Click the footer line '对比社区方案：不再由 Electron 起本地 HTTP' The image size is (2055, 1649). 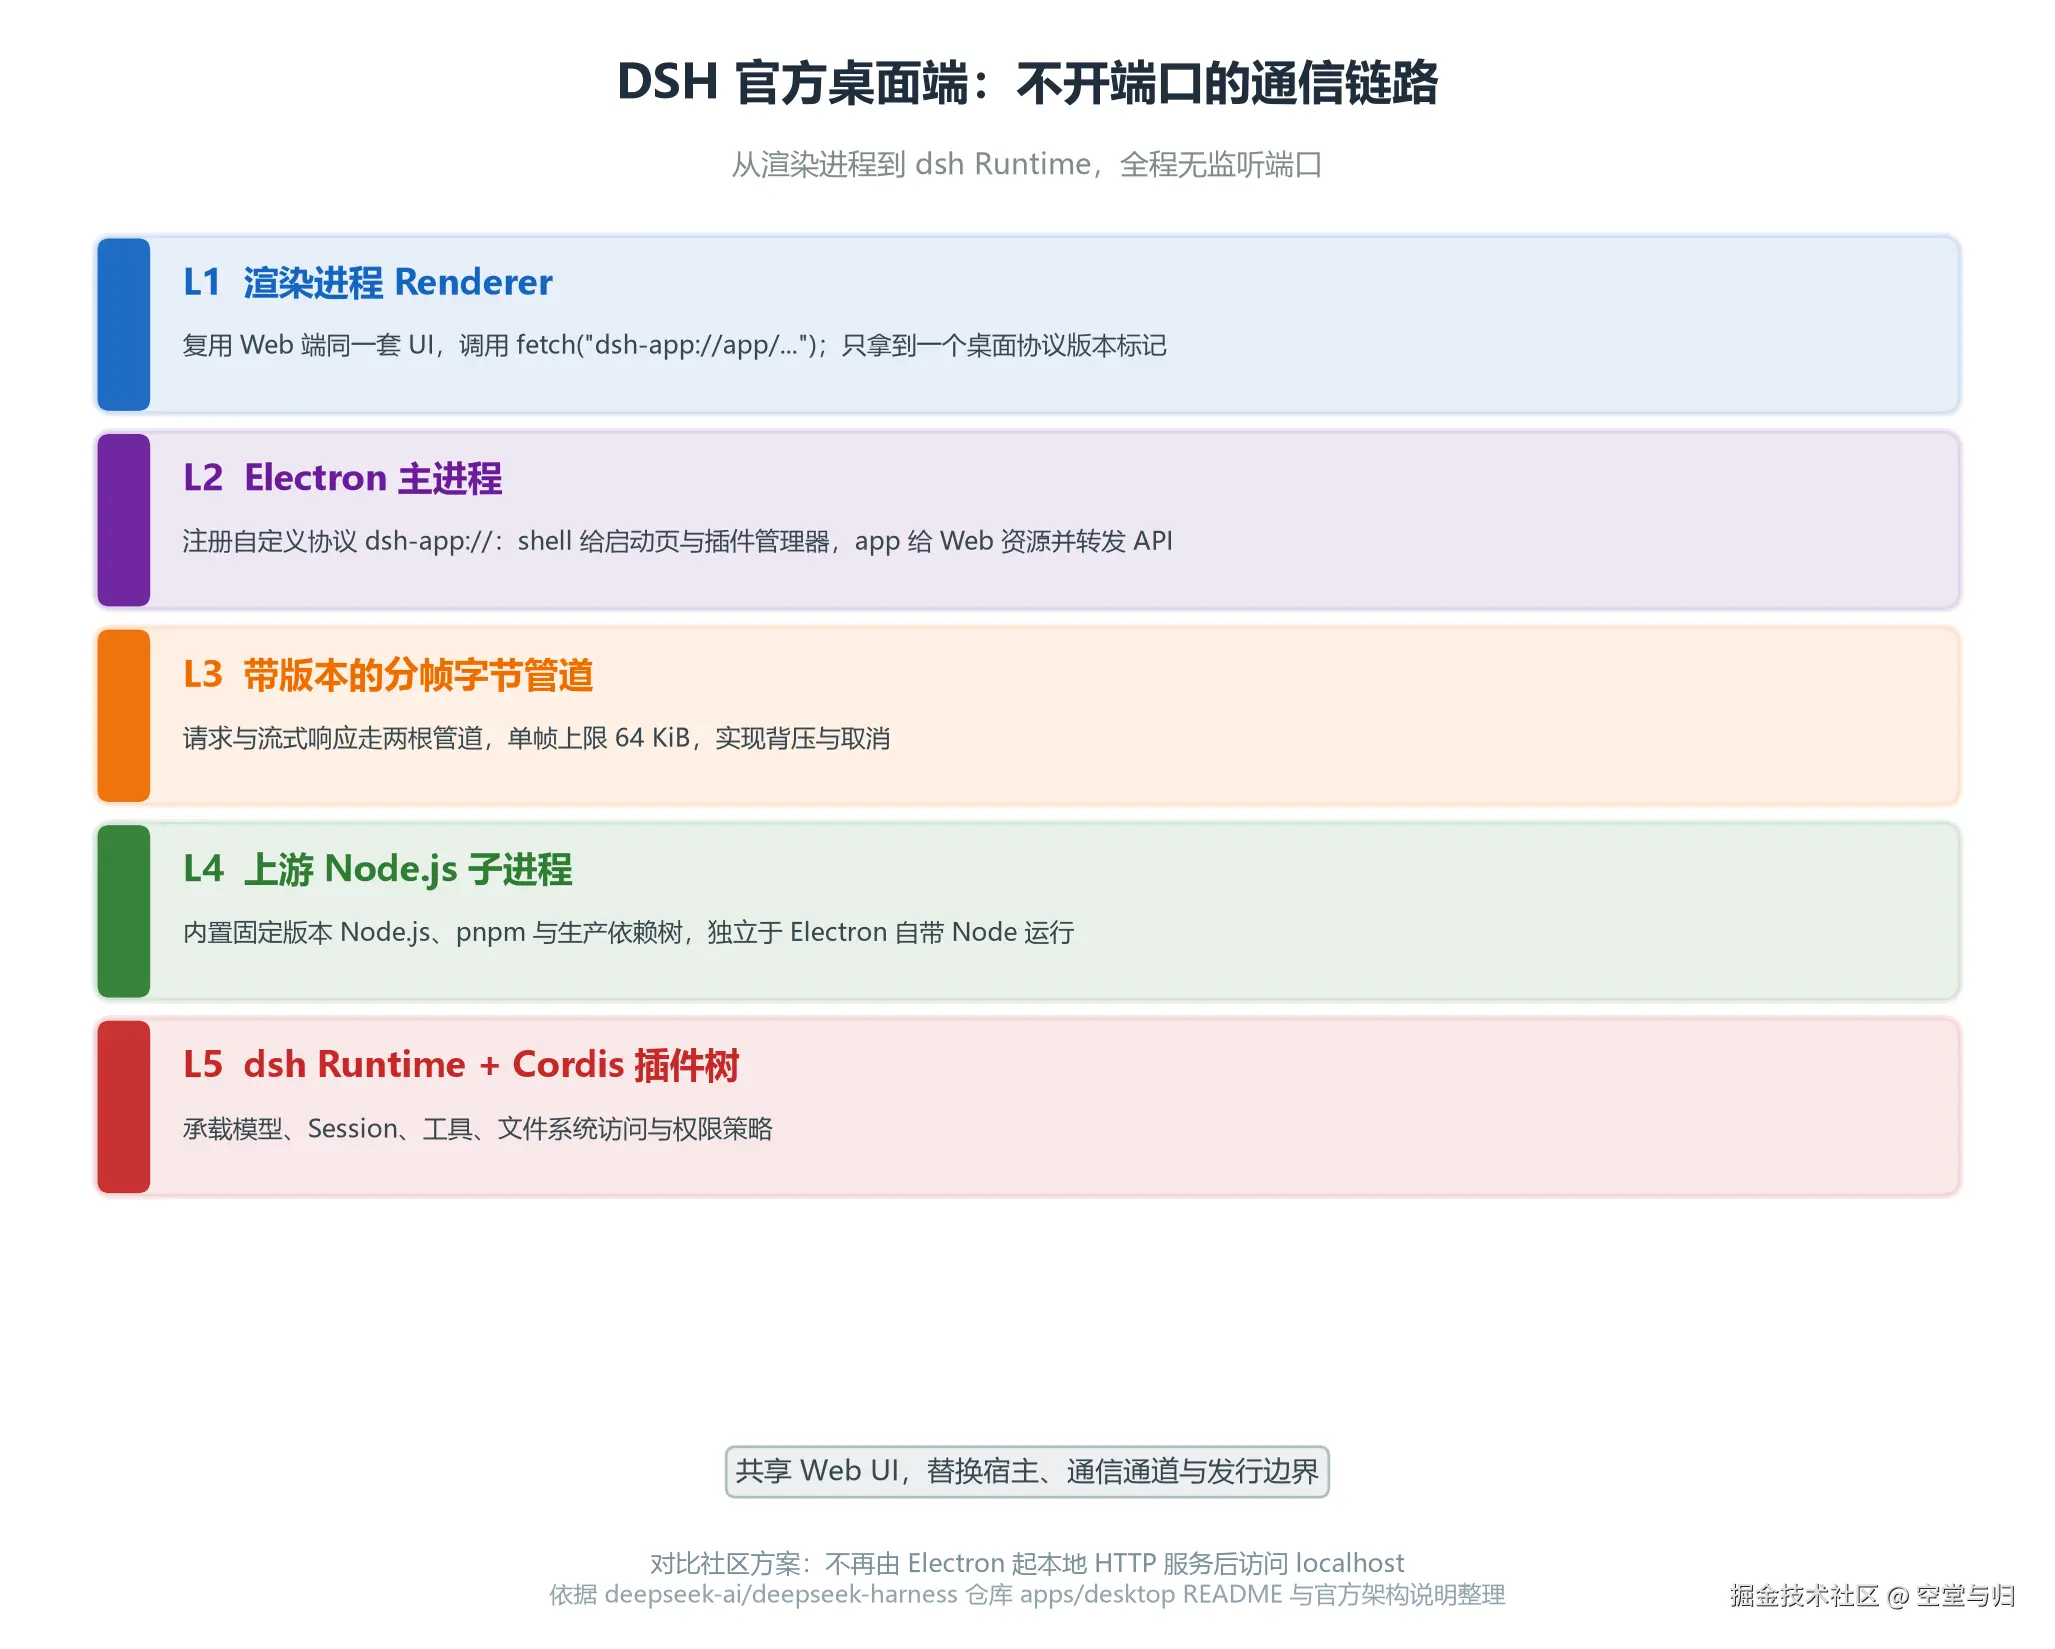click(1027, 1563)
